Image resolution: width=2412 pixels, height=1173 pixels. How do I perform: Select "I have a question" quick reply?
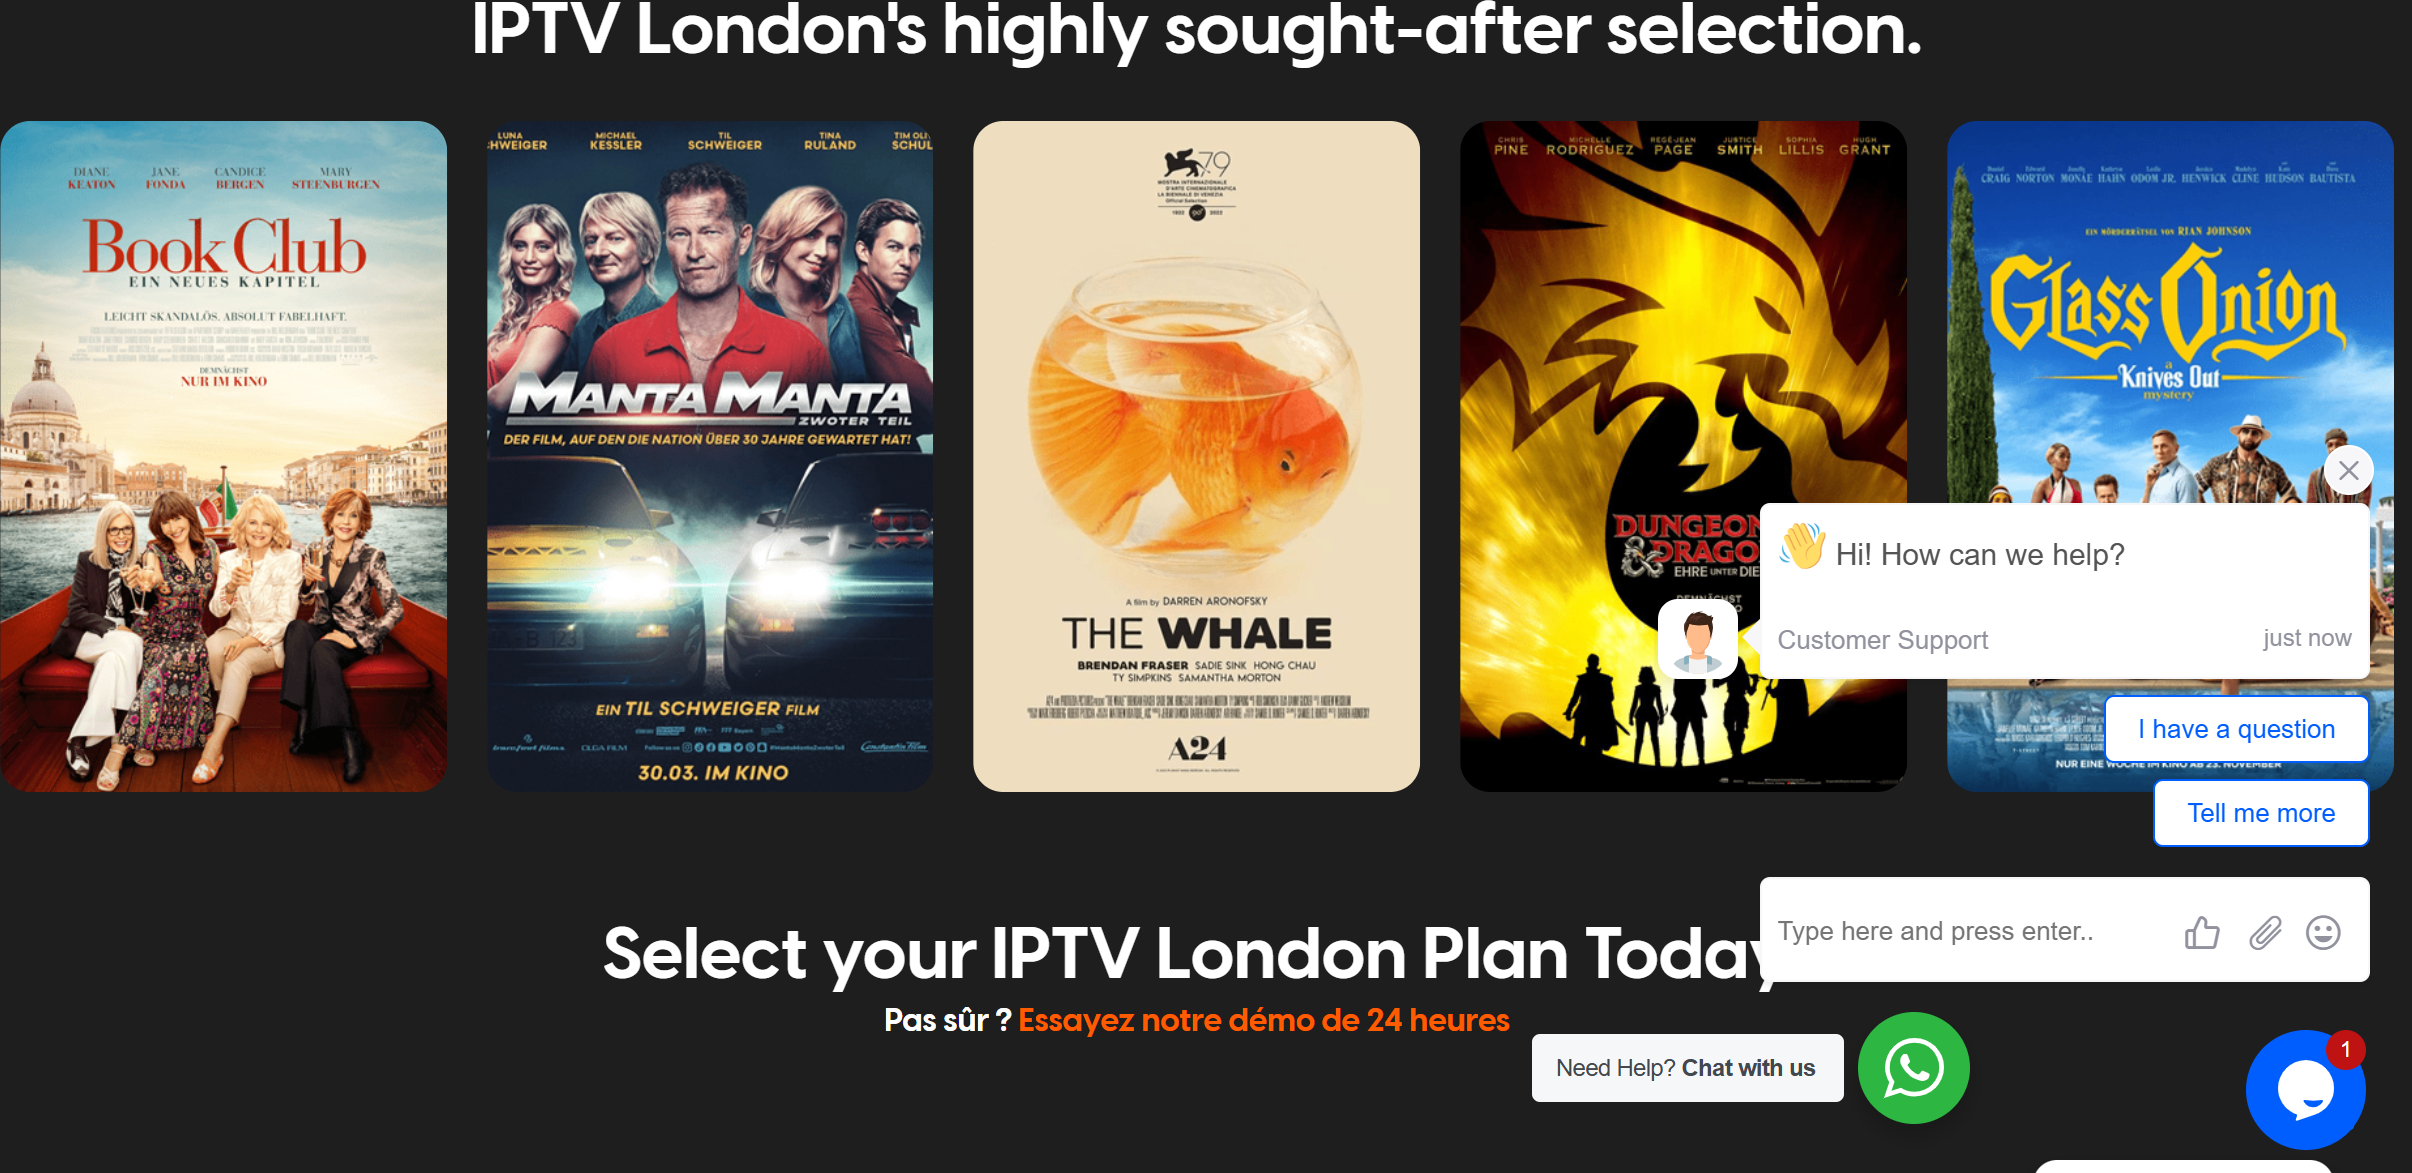(x=2236, y=729)
